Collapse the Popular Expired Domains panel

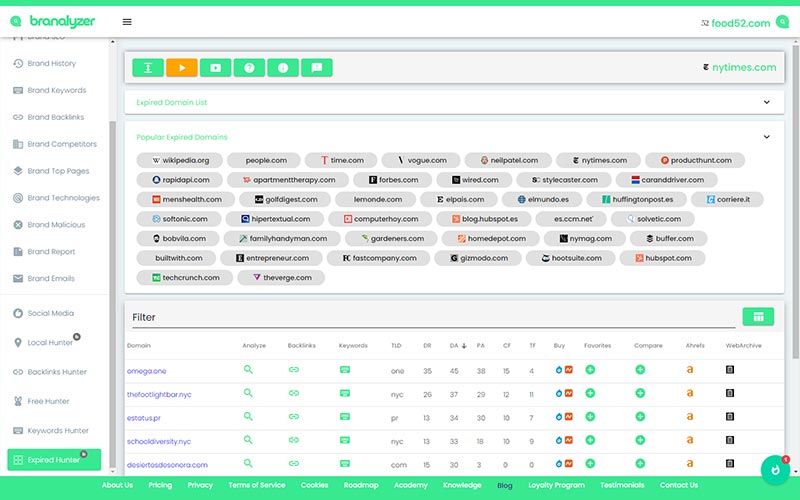click(766, 137)
